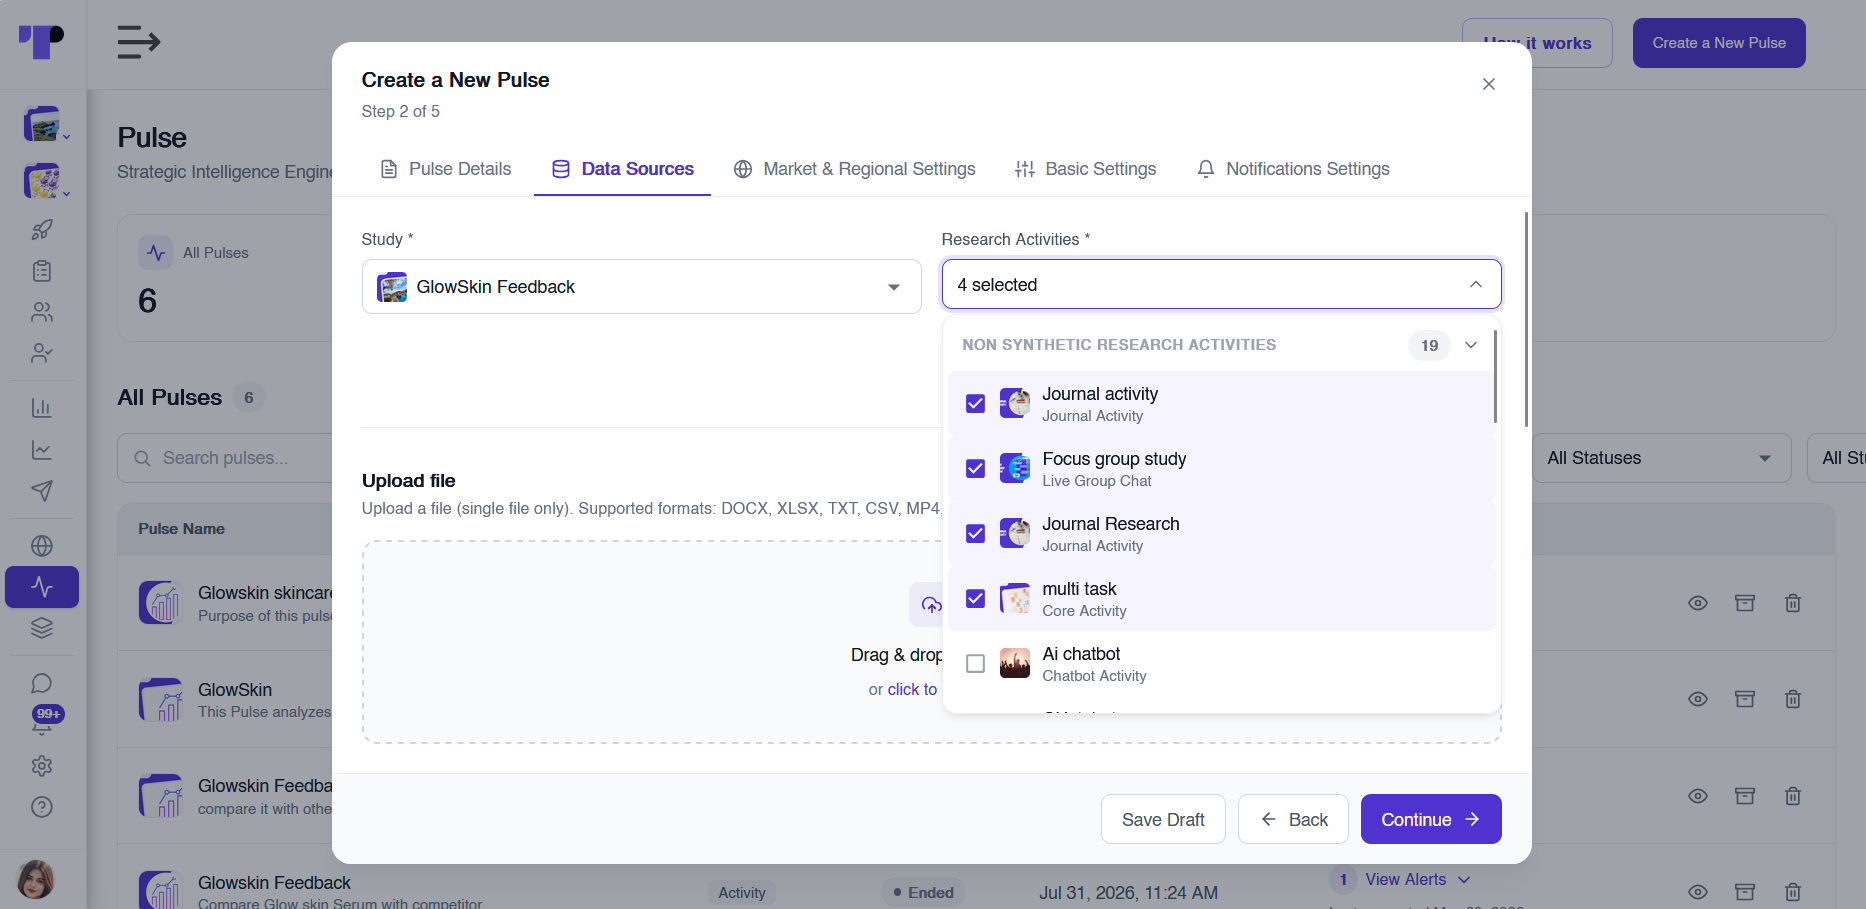The image size is (1866, 909).
Task: Open the layers stack icon in sidebar
Action: (x=42, y=628)
